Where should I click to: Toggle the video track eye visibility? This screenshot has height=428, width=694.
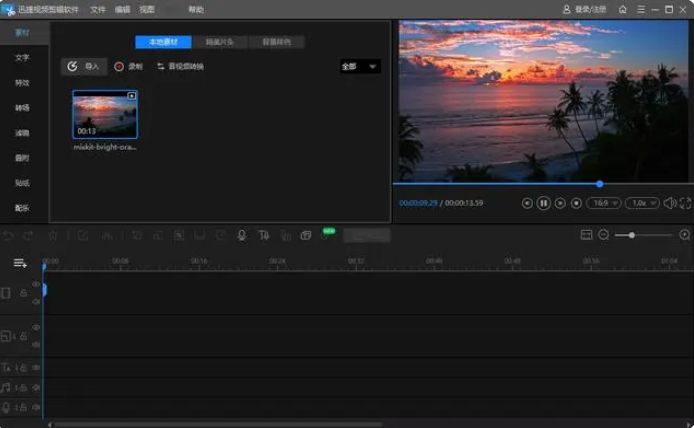coord(36,285)
